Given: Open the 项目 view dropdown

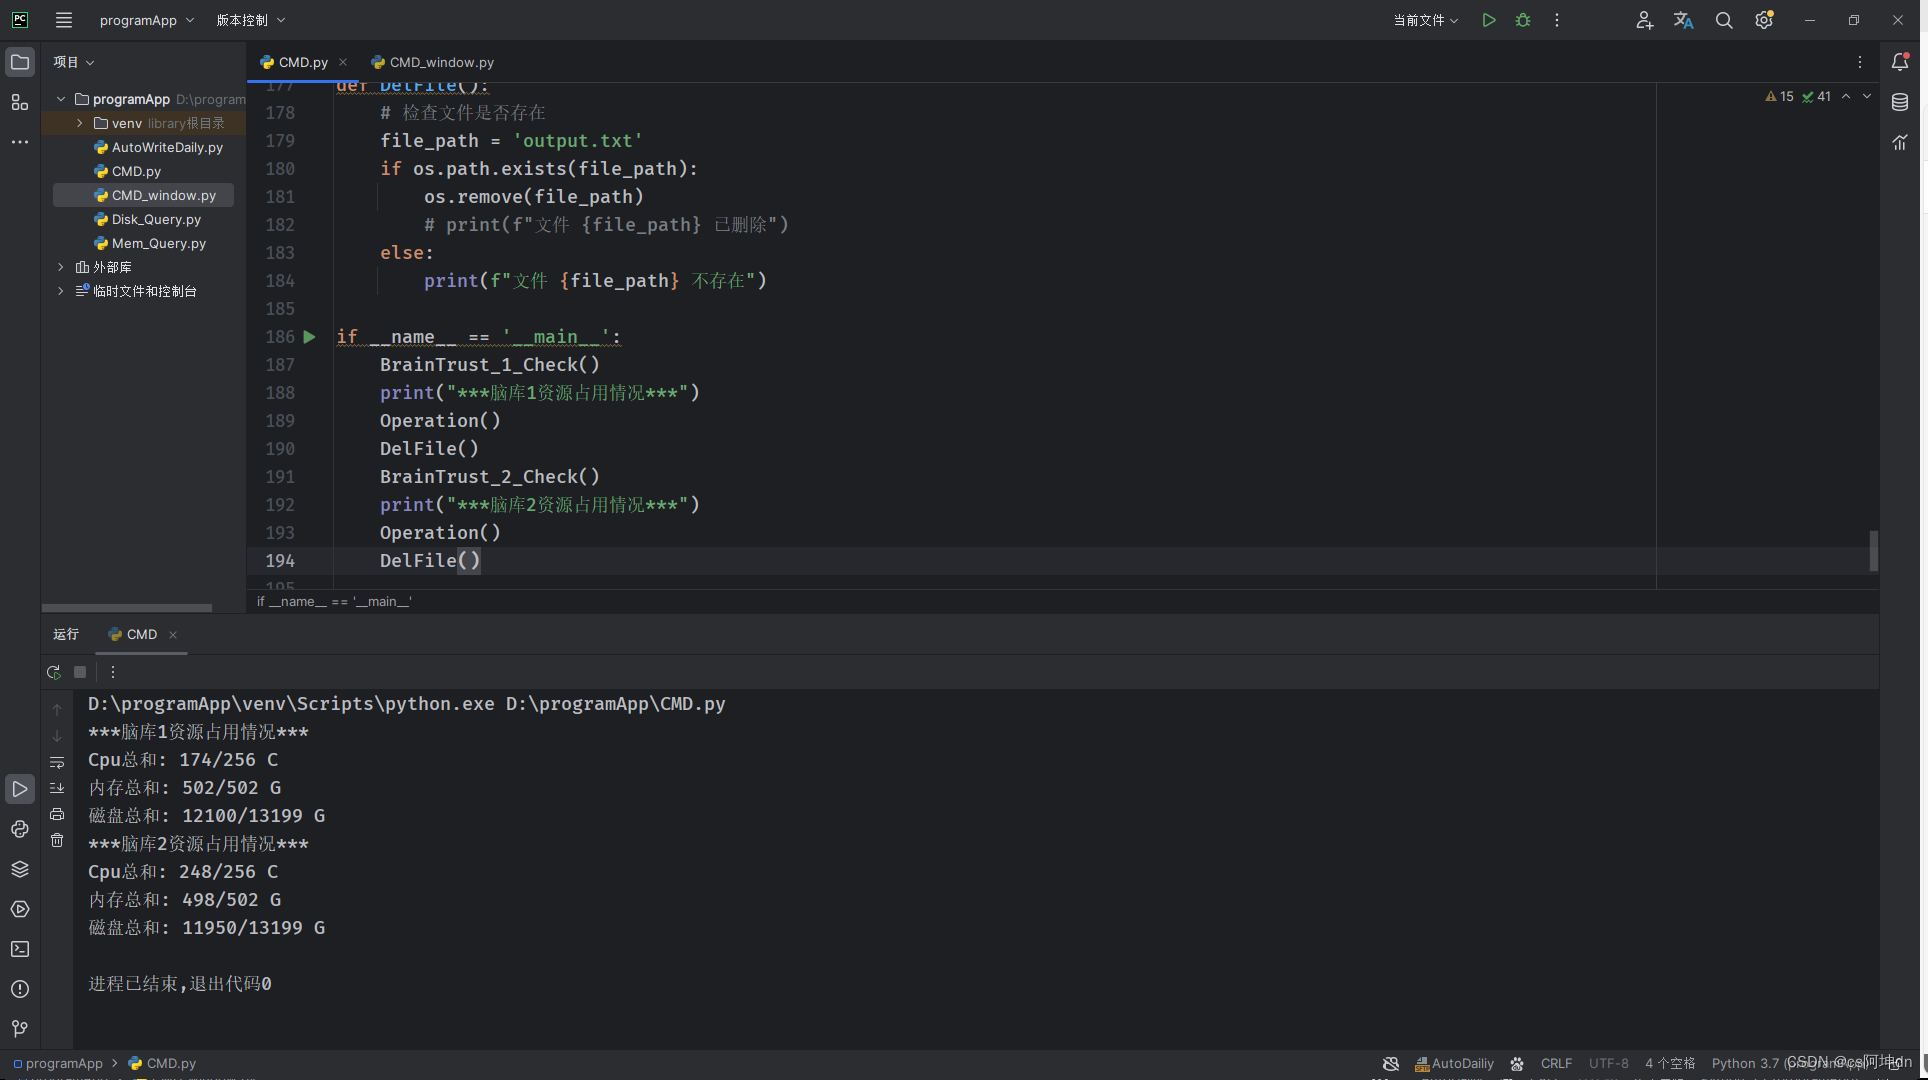Looking at the screenshot, I should click(x=74, y=62).
